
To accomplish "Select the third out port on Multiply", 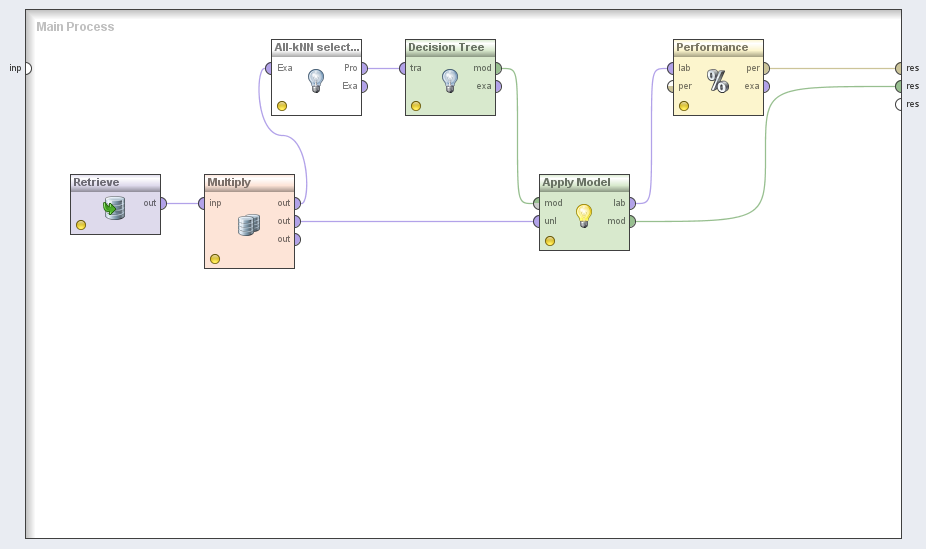I will pos(297,239).
